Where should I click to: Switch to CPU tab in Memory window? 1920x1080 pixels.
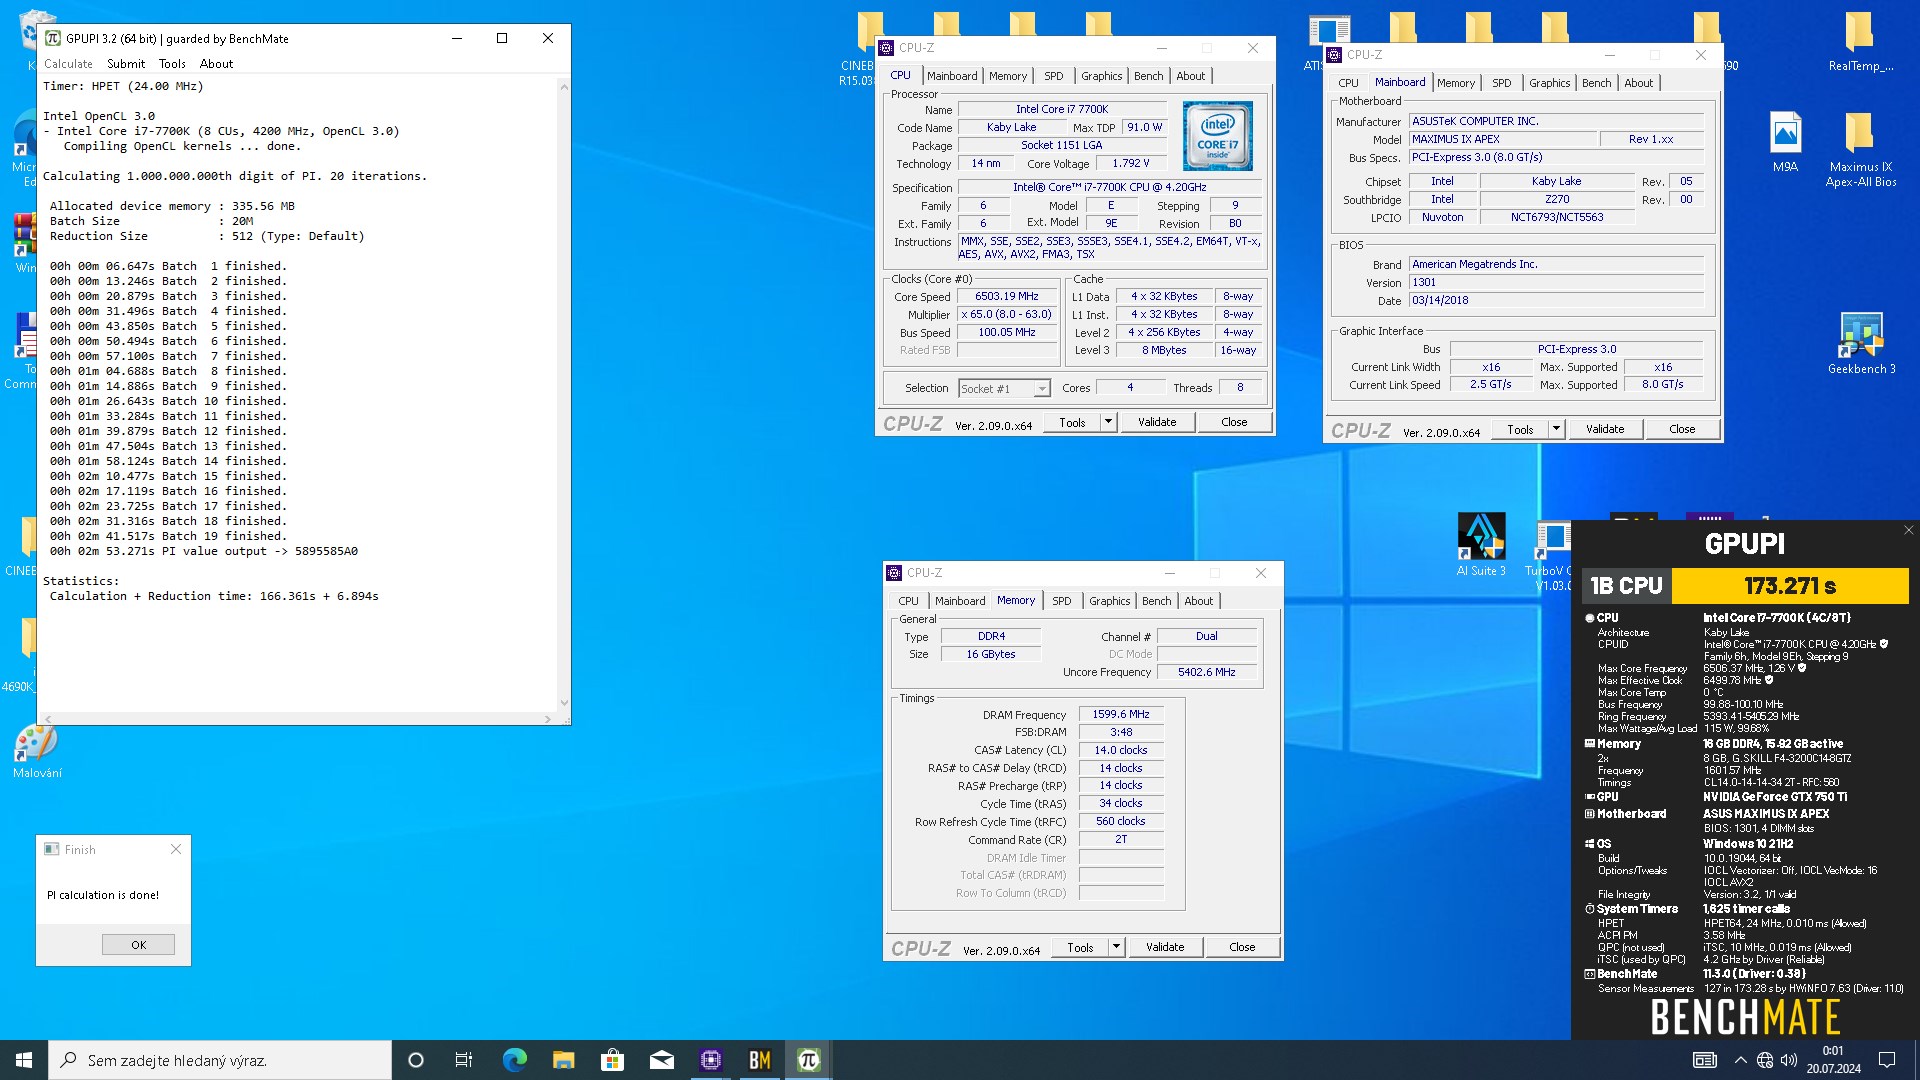pyautogui.click(x=908, y=601)
